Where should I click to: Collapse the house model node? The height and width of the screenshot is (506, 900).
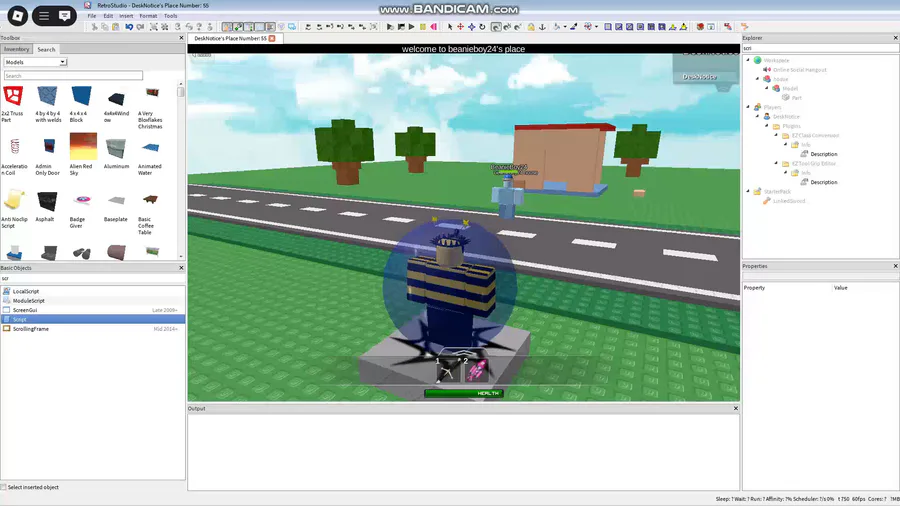[758, 79]
